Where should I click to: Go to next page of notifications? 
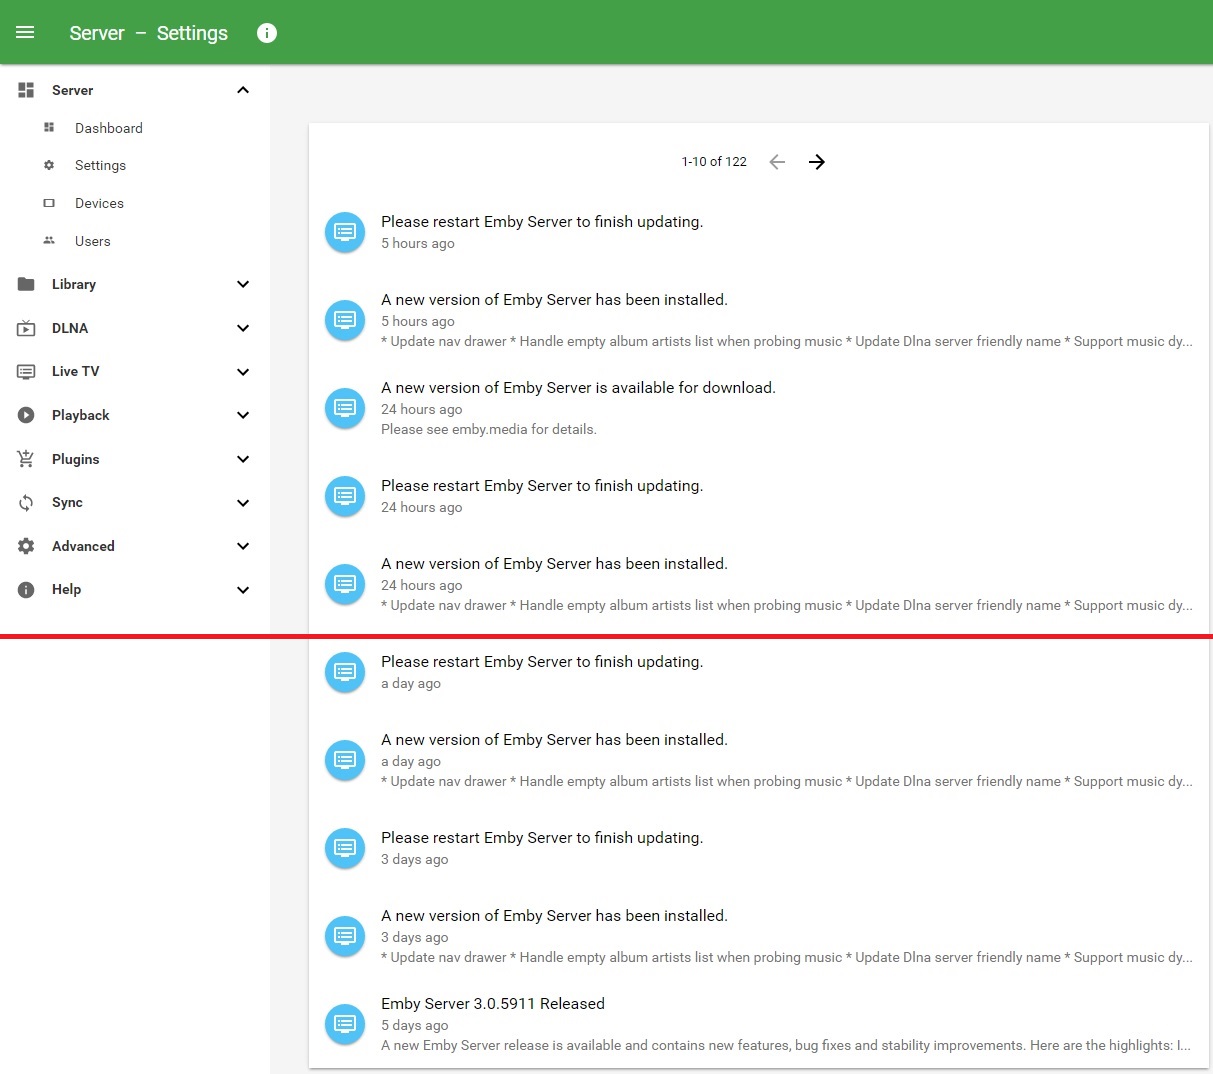coord(817,162)
